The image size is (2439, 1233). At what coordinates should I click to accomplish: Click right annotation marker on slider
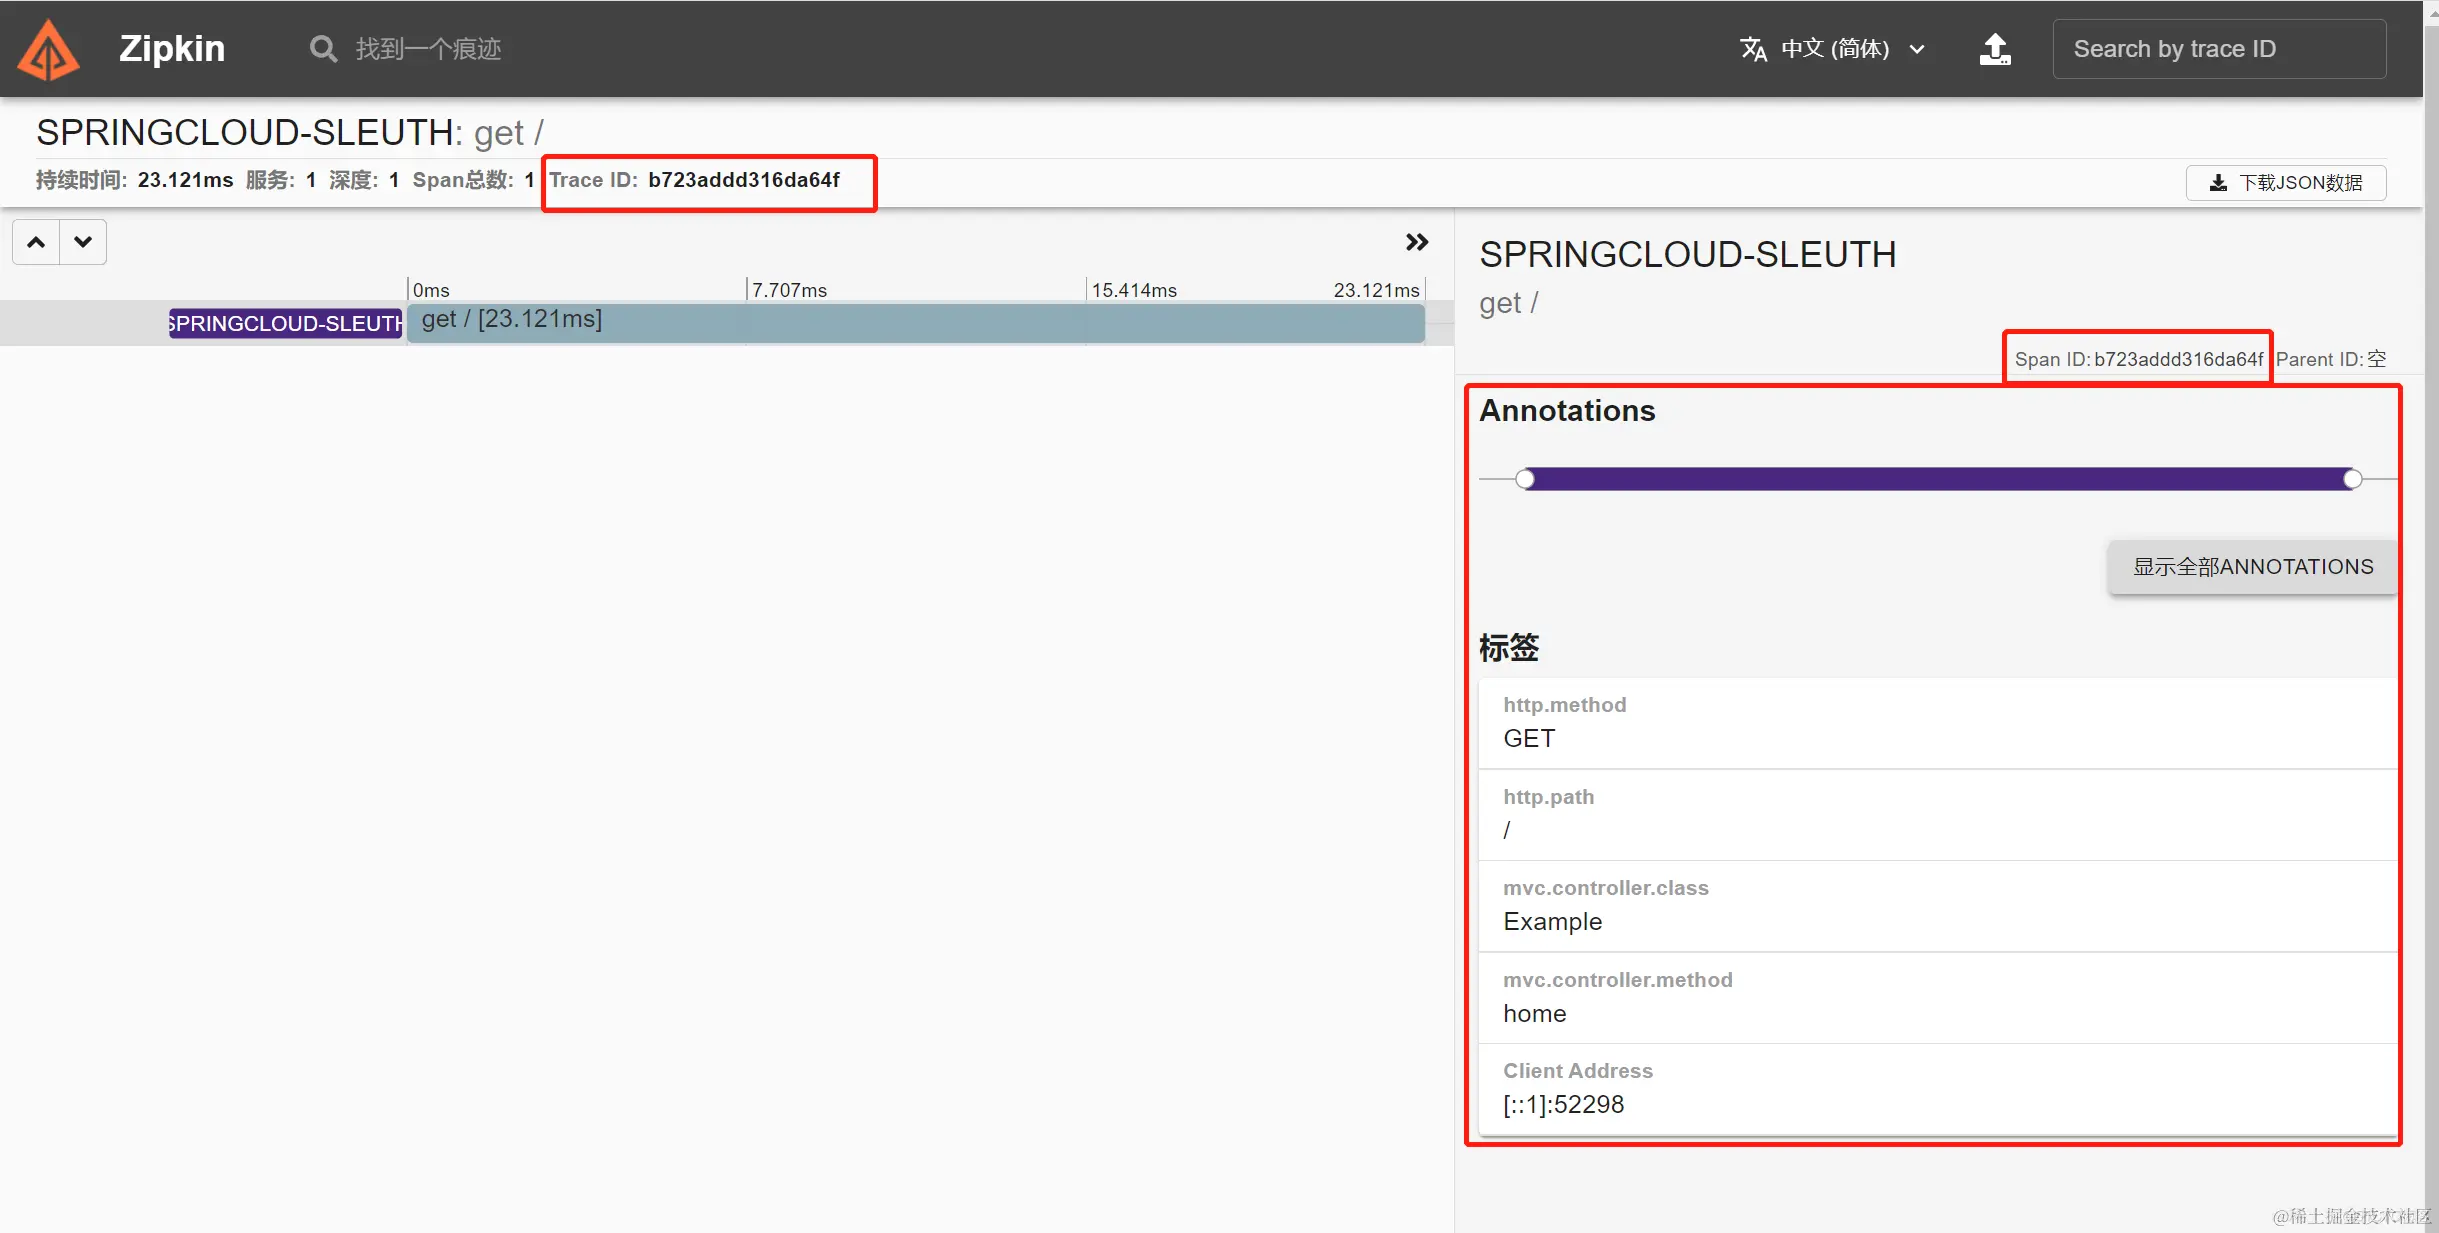pos(2352,479)
